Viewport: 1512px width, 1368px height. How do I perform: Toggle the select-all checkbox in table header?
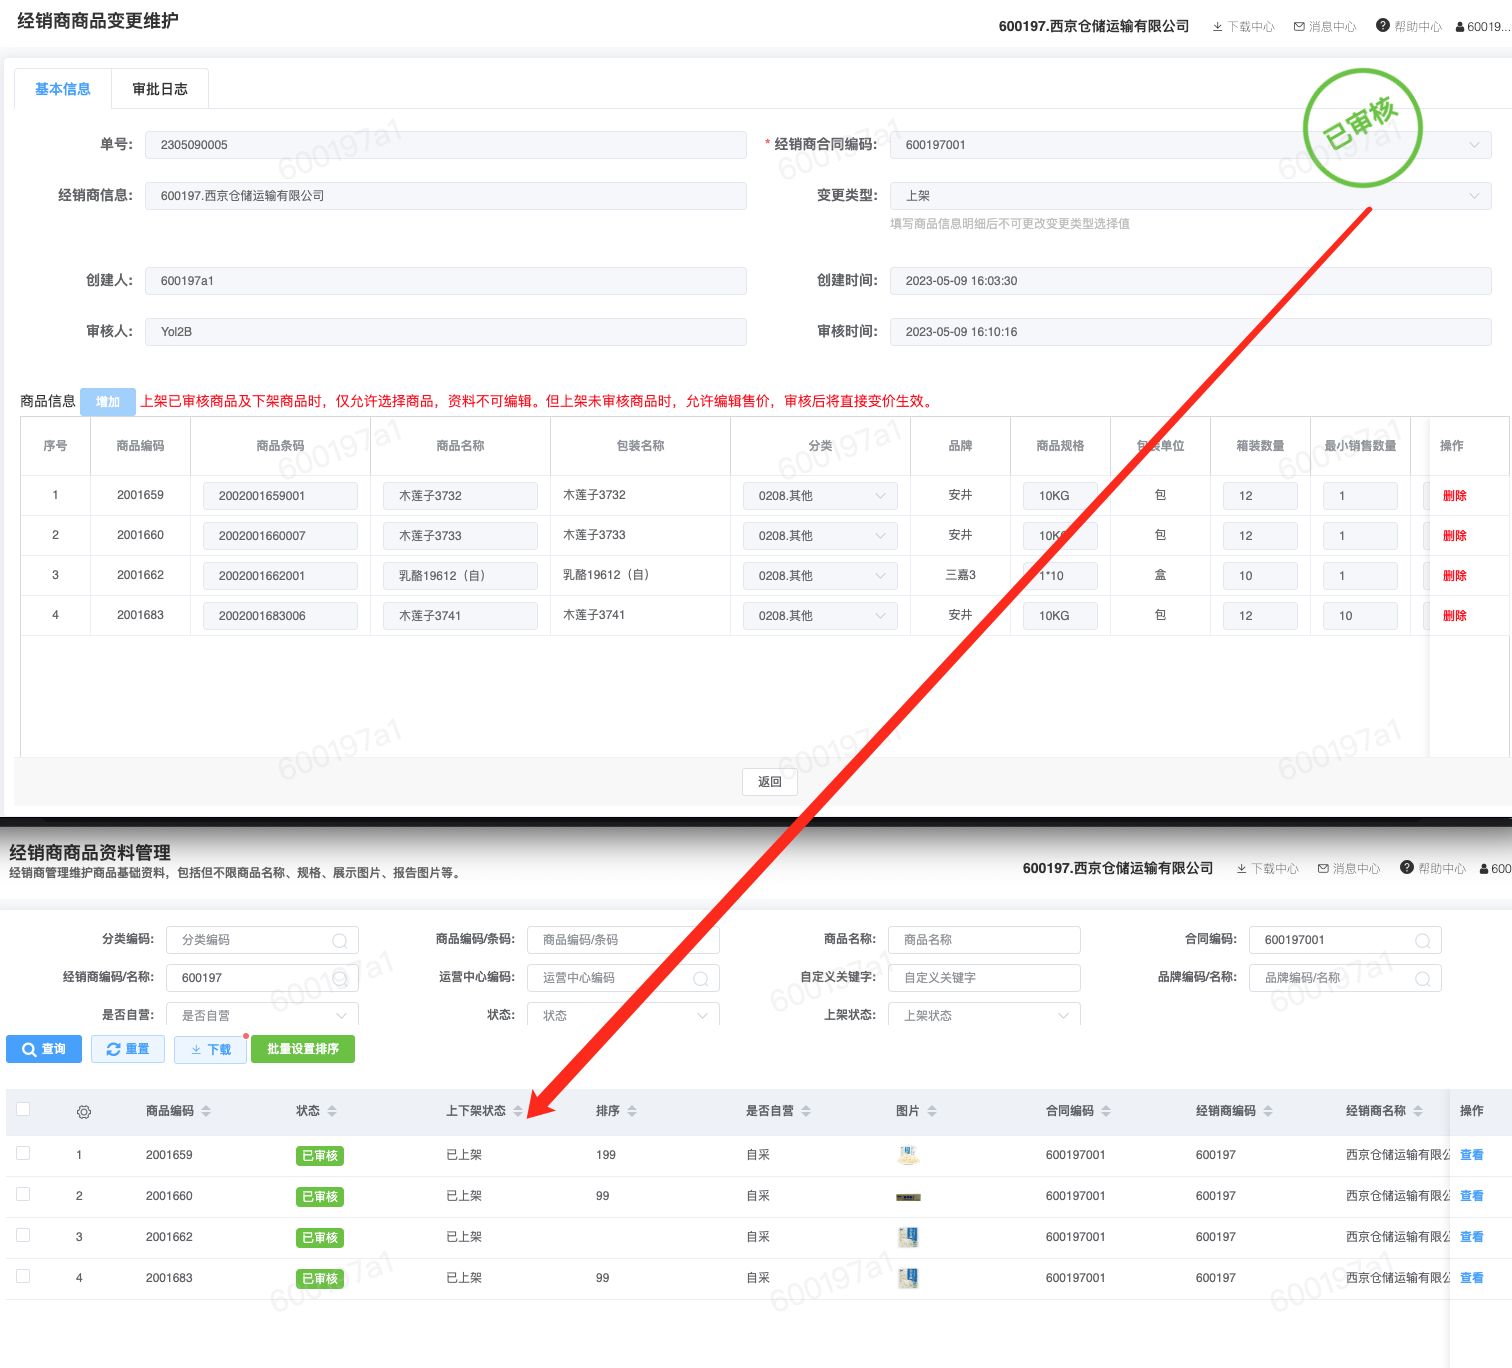click(x=23, y=1109)
